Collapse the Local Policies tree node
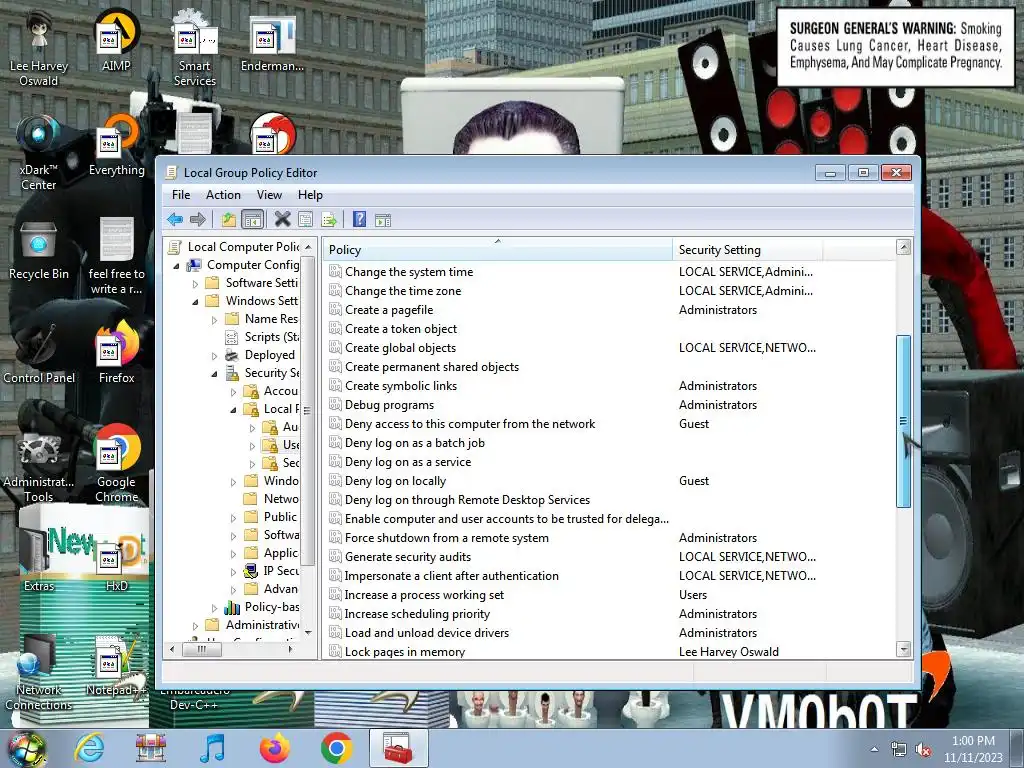Viewport: 1024px width, 768px height. coord(233,409)
